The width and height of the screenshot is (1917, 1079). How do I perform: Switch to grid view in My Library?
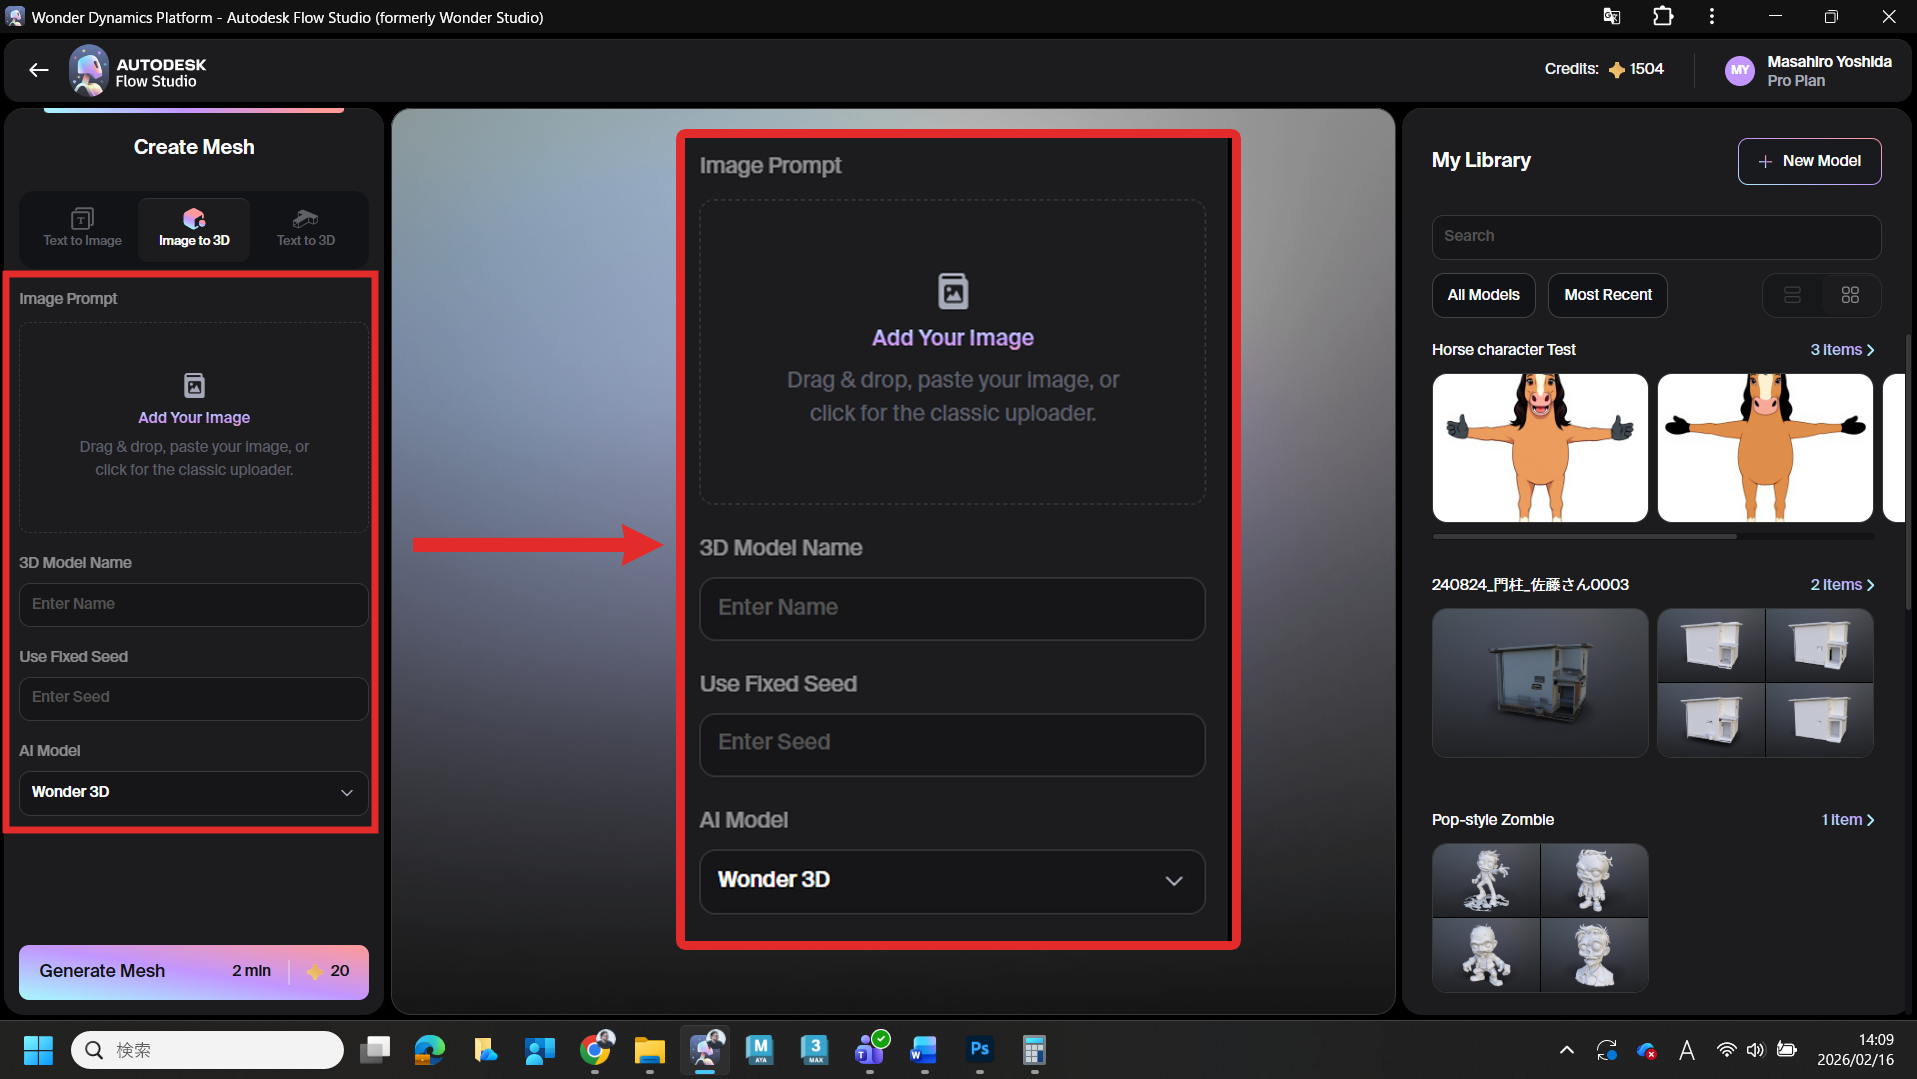coord(1850,295)
